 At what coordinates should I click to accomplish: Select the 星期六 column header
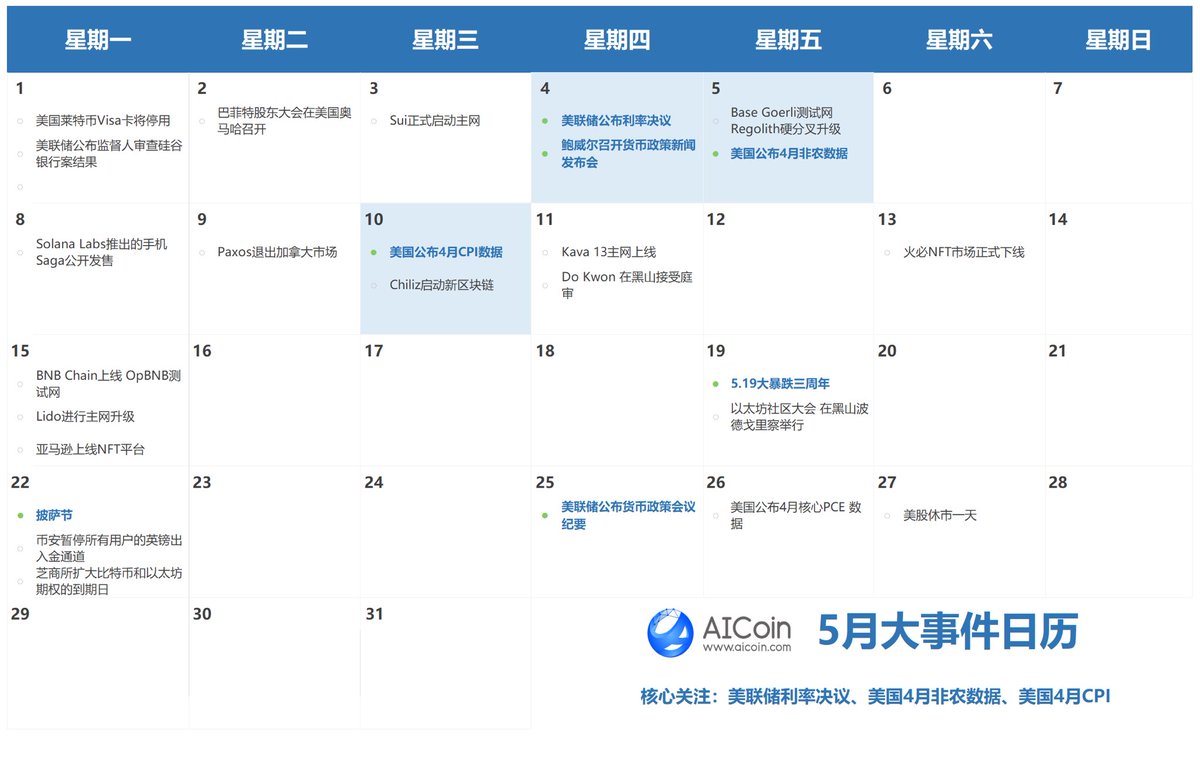coord(959,40)
